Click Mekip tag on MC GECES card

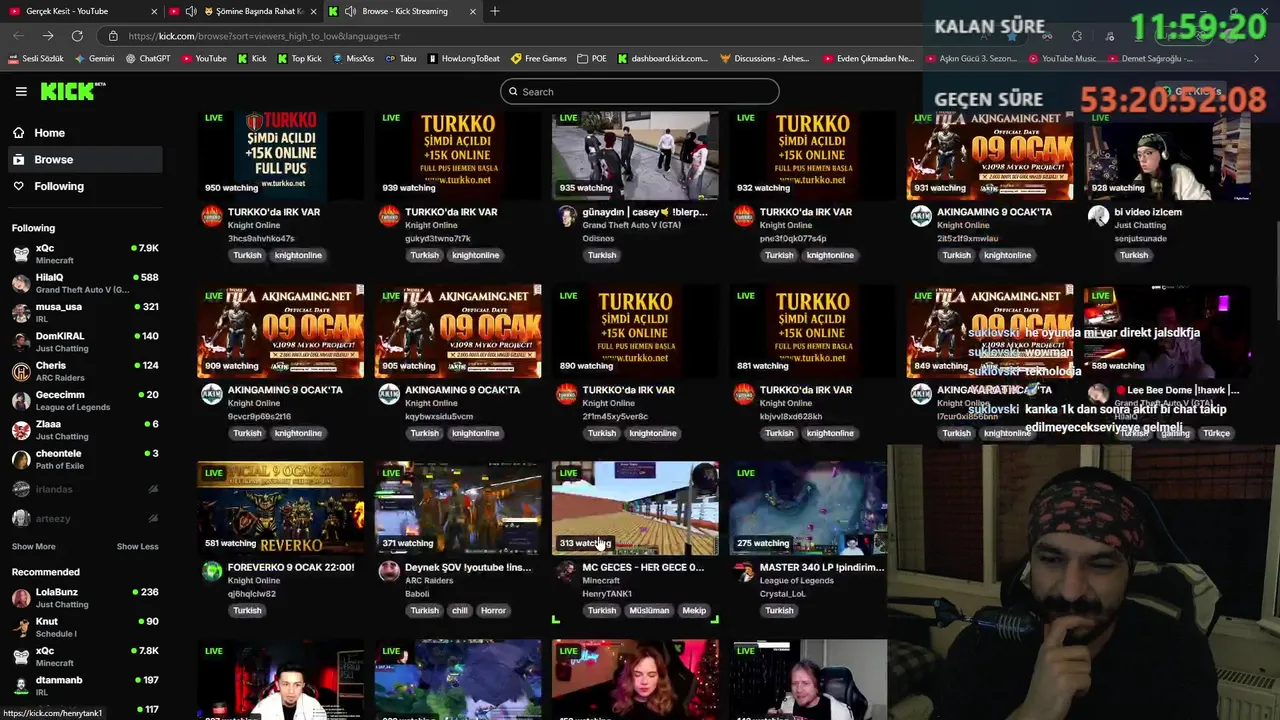pos(694,611)
